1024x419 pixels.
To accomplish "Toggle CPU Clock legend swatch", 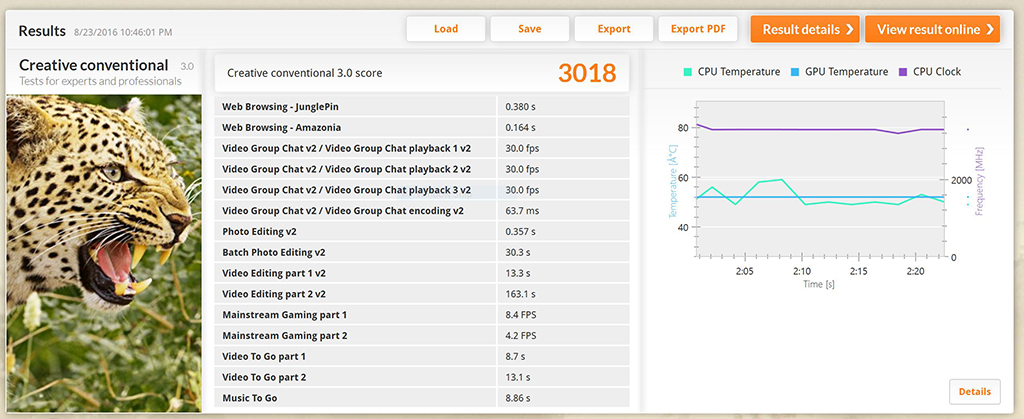I will 903,72.
